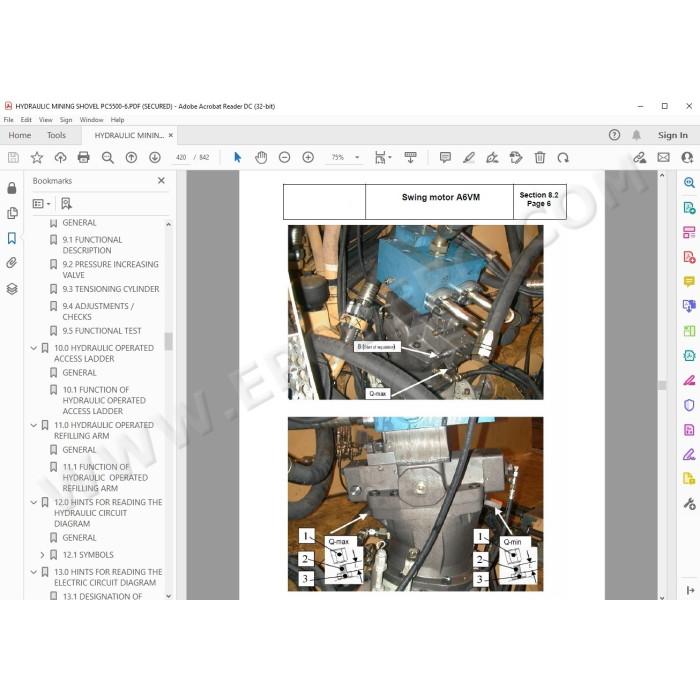Image resolution: width=700 pixels, height=700 pixels.
Task: Collapse 13.0 Hints for Reading Electric Circuit
Action: [34, 572]
